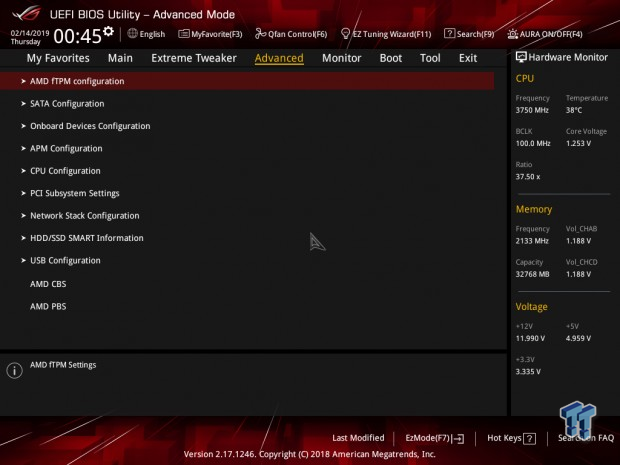The image size is (620, 465).
Task: Click Search(F9) label
Action: pos(475,34)
